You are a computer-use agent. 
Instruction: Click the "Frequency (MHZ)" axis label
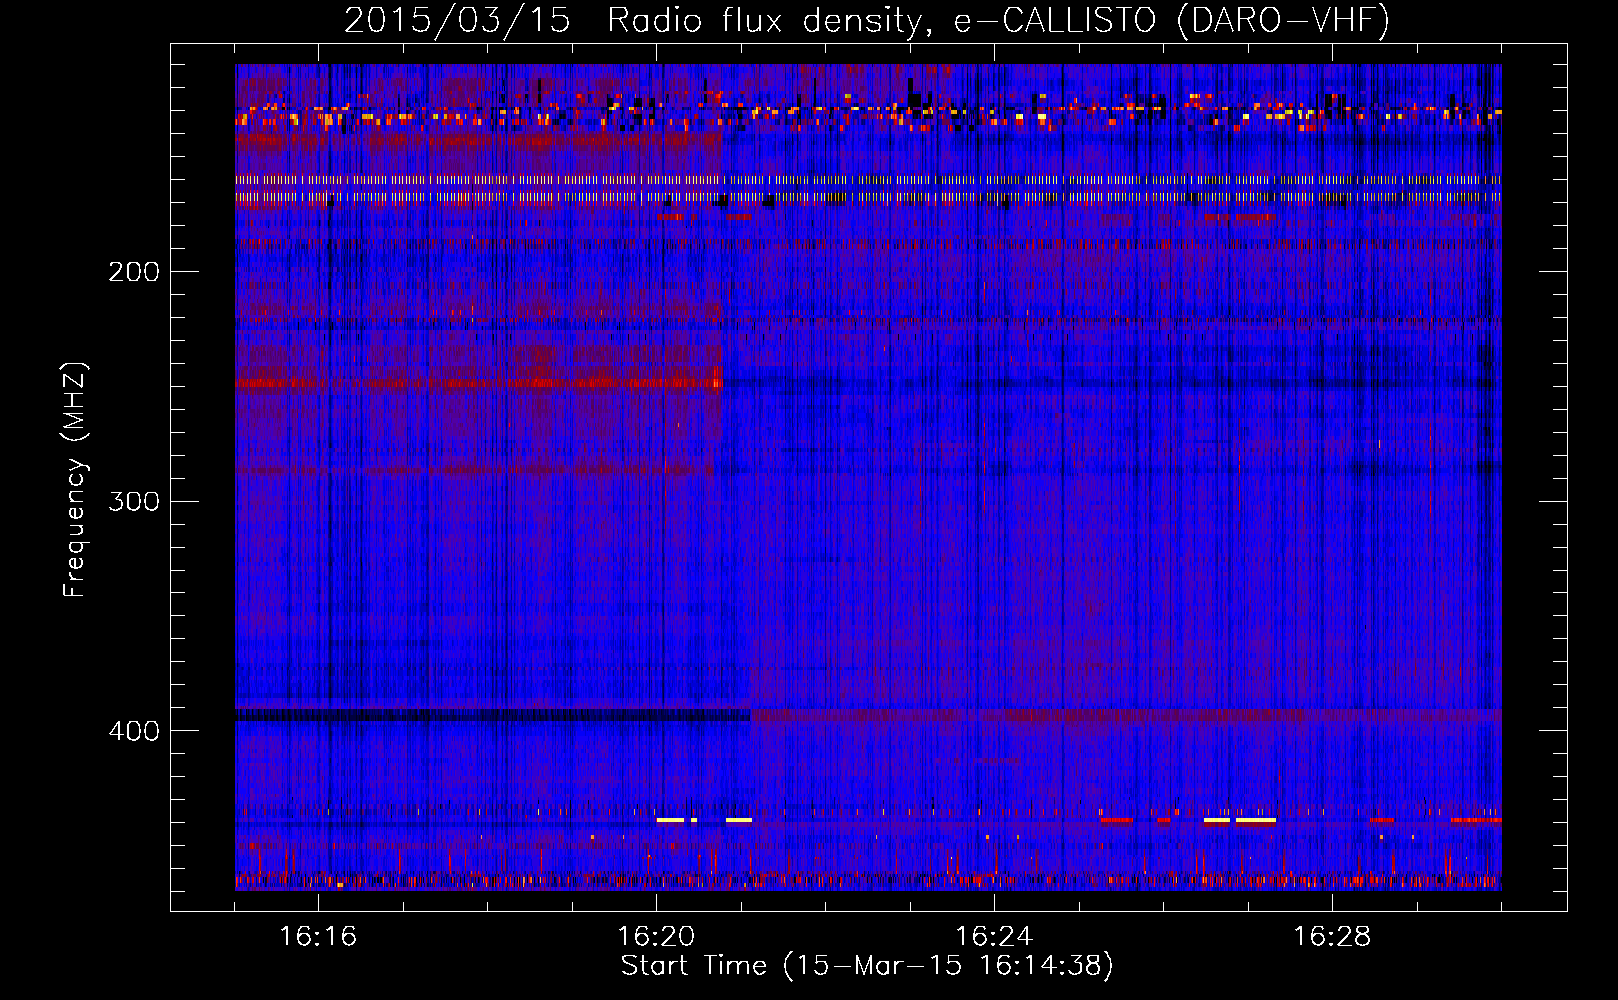point(75,479)
